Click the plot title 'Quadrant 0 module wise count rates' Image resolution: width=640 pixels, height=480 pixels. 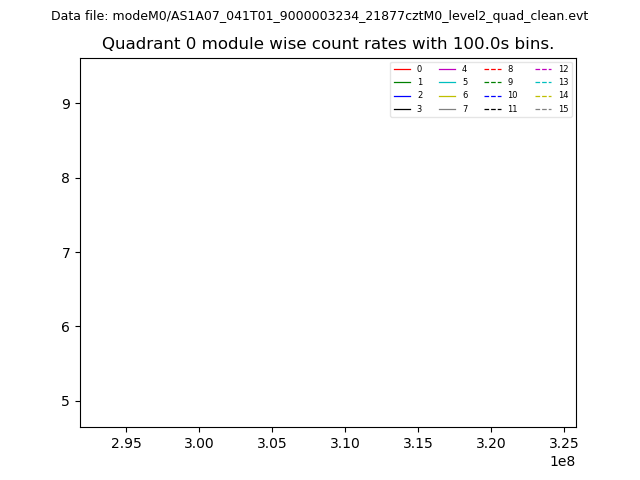pyautogui.click(x=328, y=44)
